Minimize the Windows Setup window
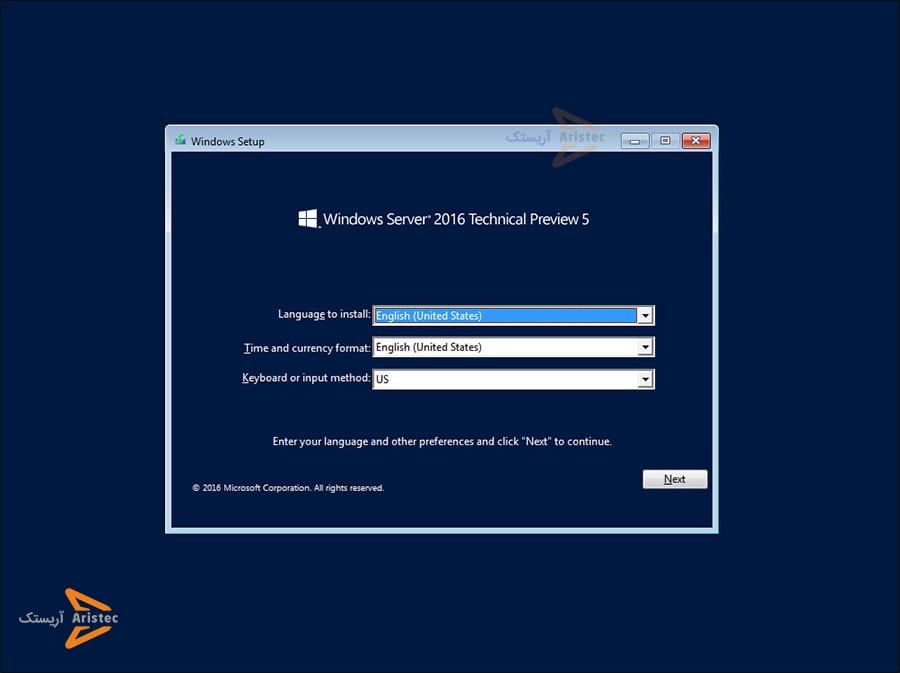900x673 pixels. [634, 140]
